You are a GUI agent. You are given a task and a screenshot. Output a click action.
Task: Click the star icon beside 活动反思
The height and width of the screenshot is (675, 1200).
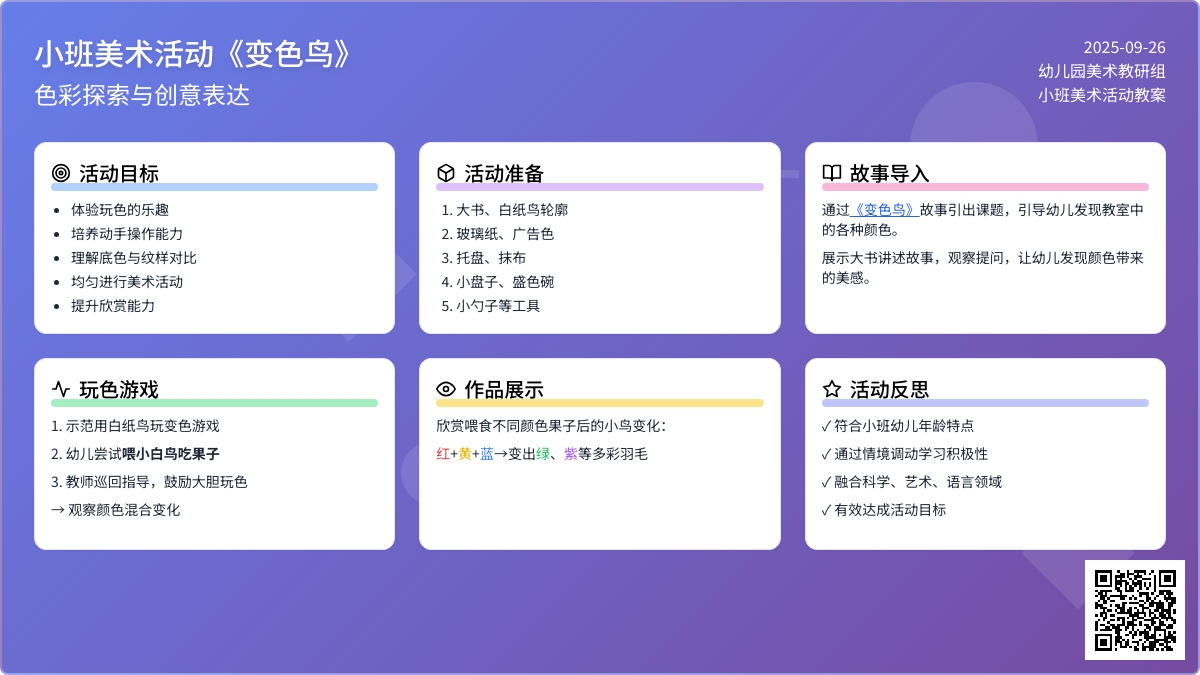click(x=831, y=389)
